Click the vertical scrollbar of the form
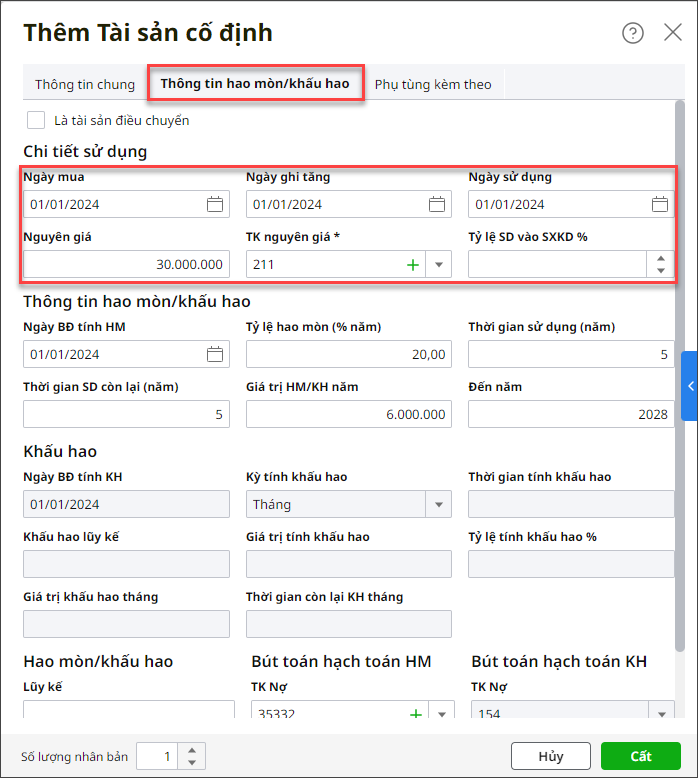The image size is (698, 778). click(680, 376)
